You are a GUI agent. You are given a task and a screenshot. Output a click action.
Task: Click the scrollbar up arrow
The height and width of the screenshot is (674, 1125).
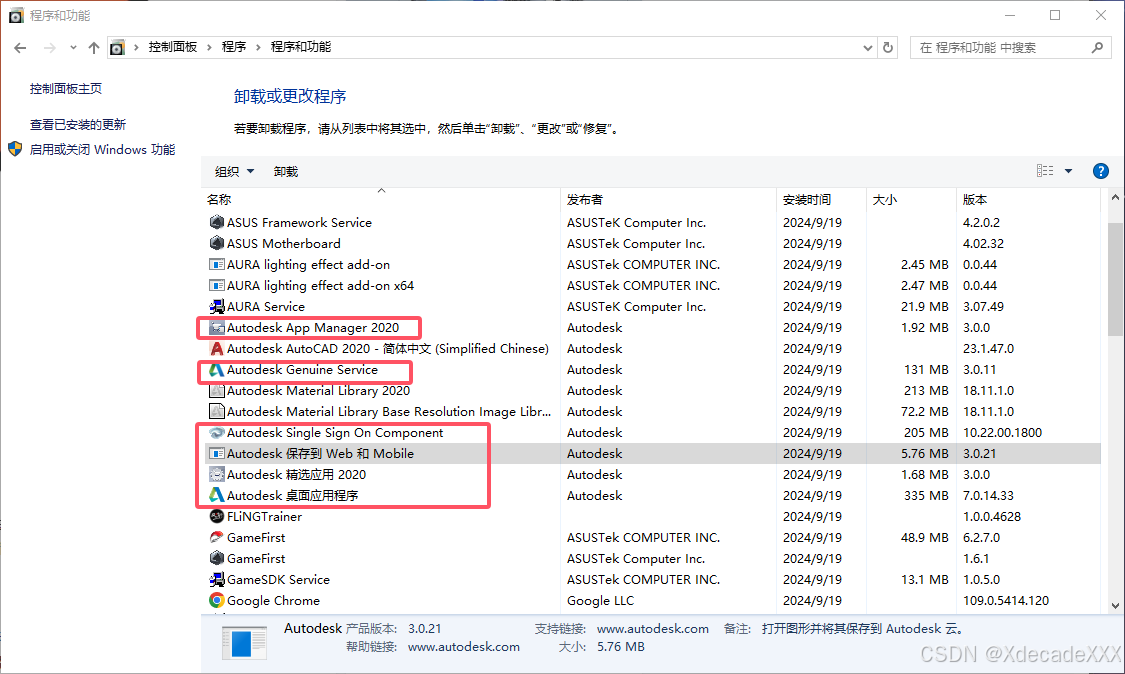[1115, 197]
